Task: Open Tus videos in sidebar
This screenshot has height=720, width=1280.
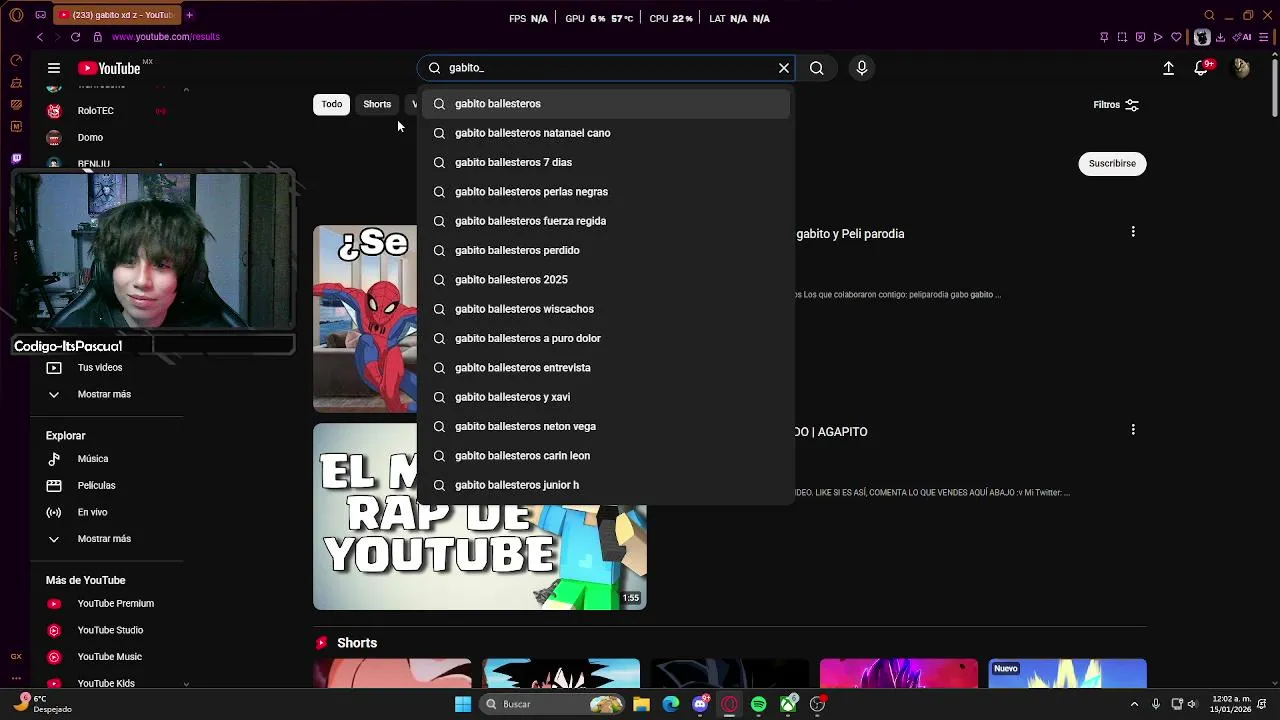Action: tap(100, 368)
